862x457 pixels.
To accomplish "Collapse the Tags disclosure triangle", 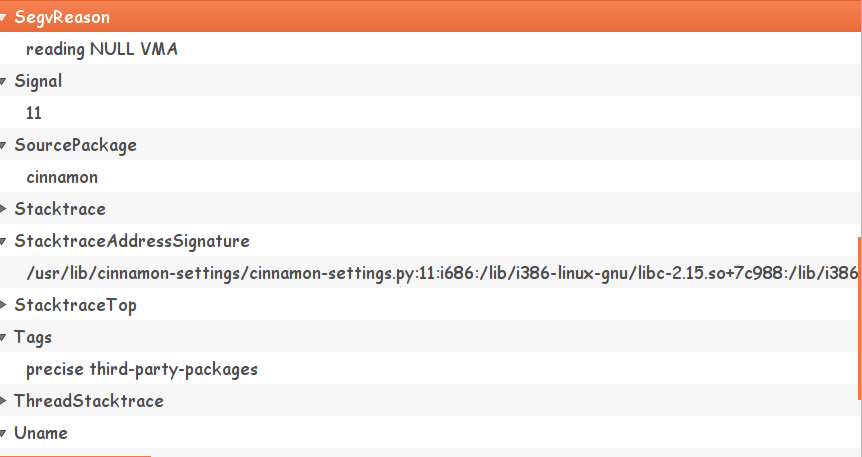I will tap(4, 338).
